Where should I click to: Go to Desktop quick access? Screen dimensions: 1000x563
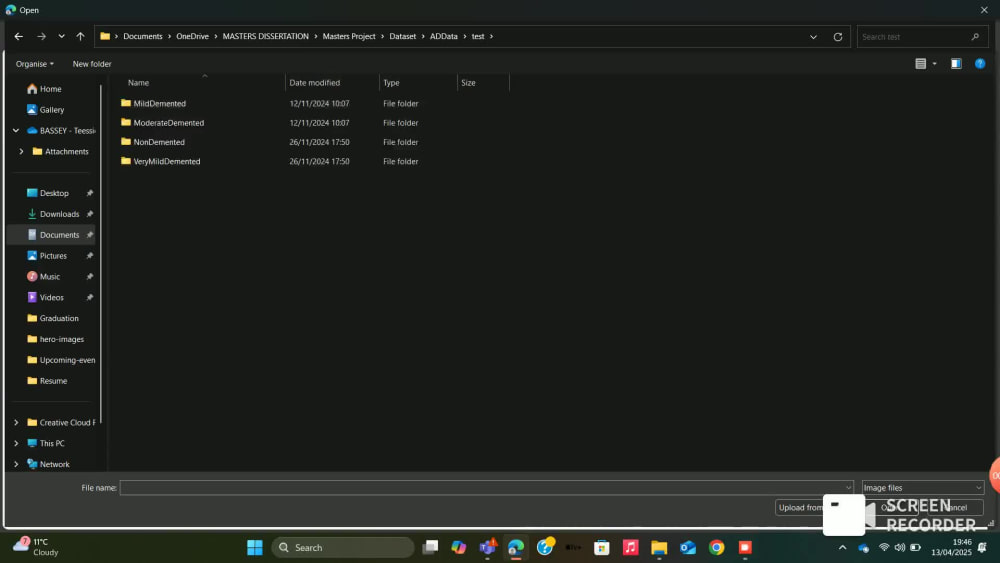54,193
